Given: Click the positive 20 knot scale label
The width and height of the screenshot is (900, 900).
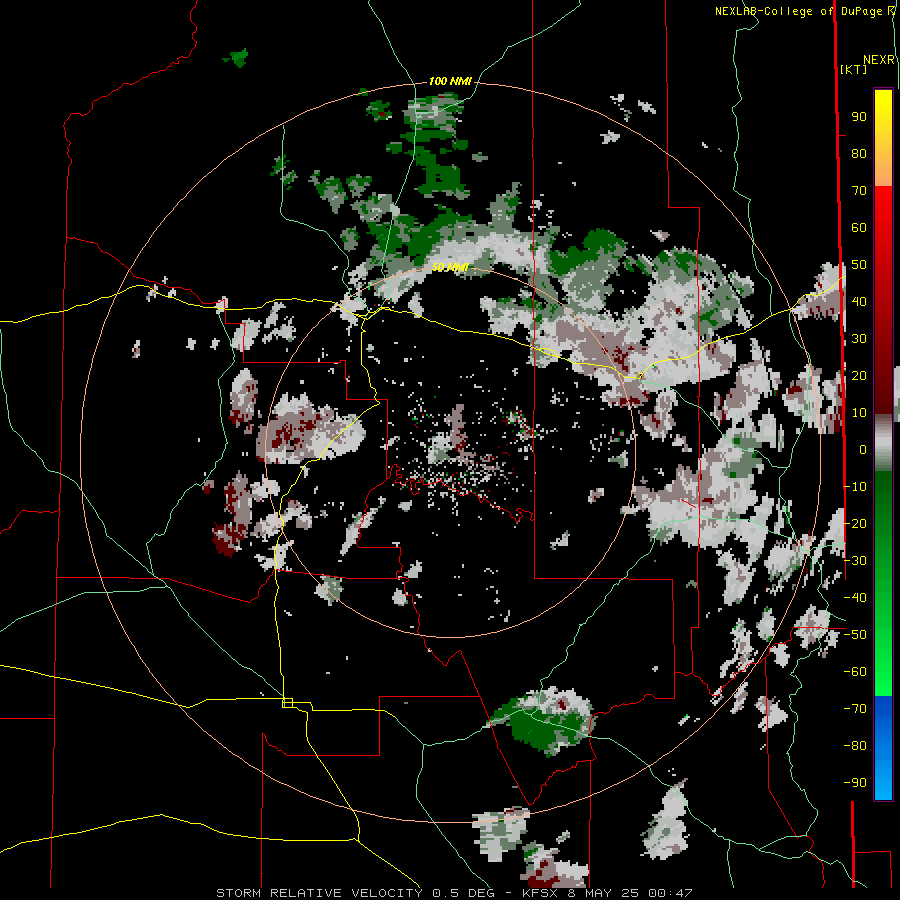Looking at the screenshot, I should coord(859,376).
